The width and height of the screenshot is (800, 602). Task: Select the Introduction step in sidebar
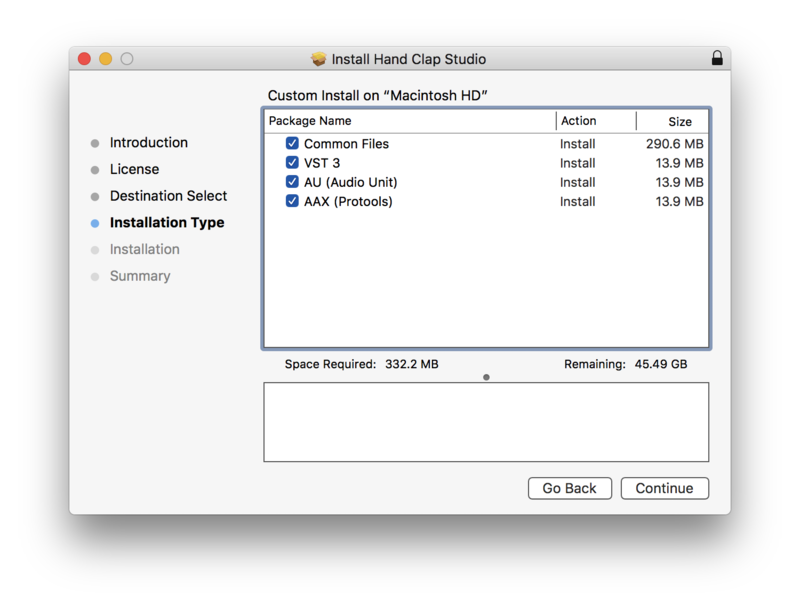coord(148,143)
